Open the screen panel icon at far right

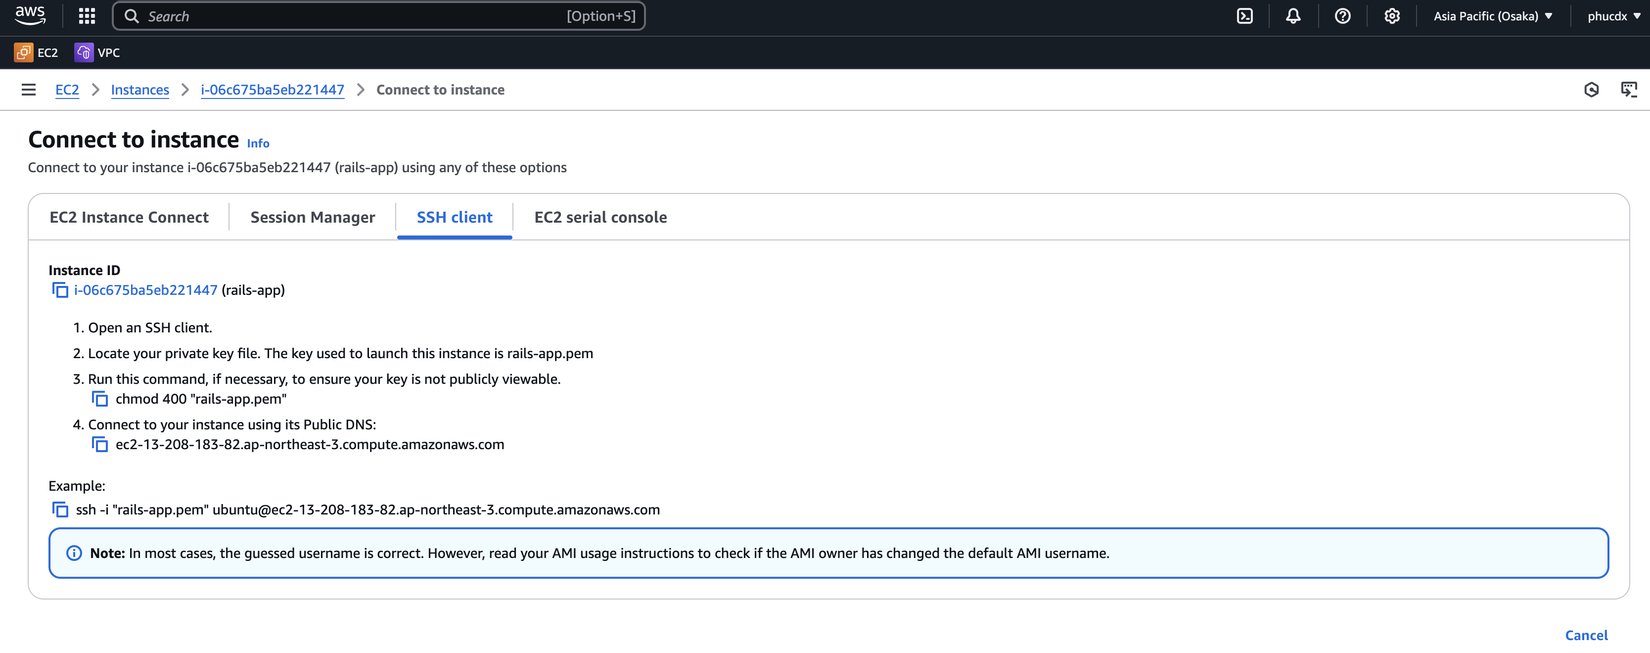click(1629, 90)
